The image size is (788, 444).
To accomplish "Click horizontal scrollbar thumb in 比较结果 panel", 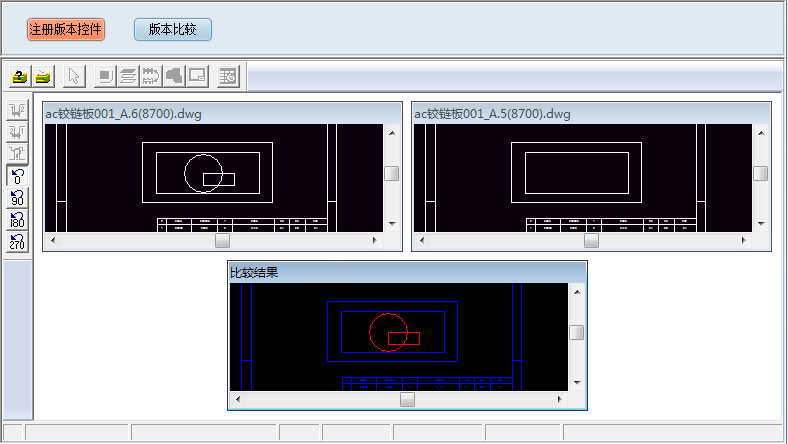I will [407, 400].
